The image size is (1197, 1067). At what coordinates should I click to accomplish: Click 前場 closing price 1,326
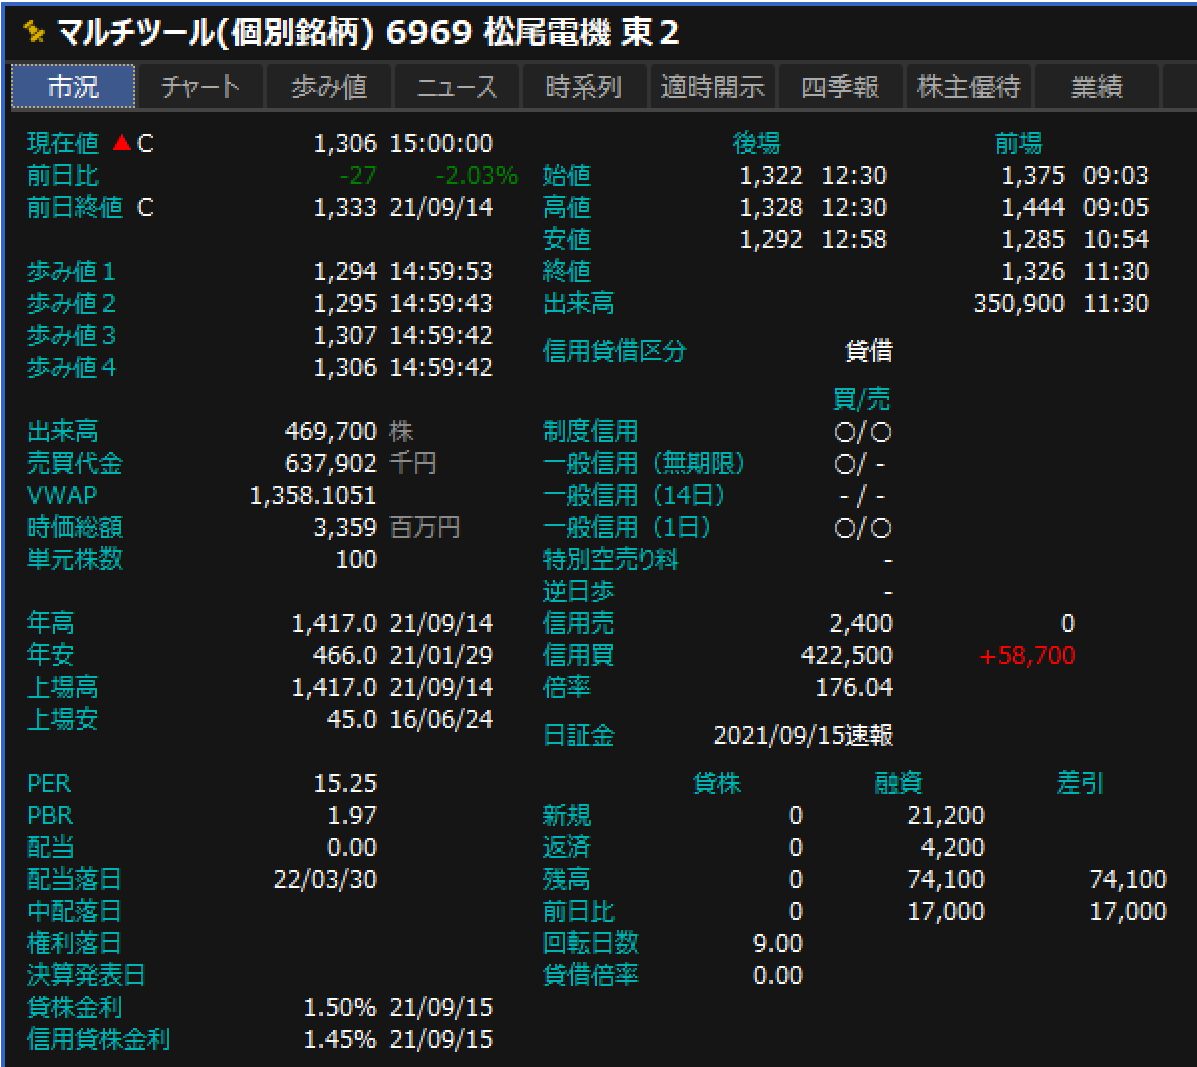pos(1033,272)
